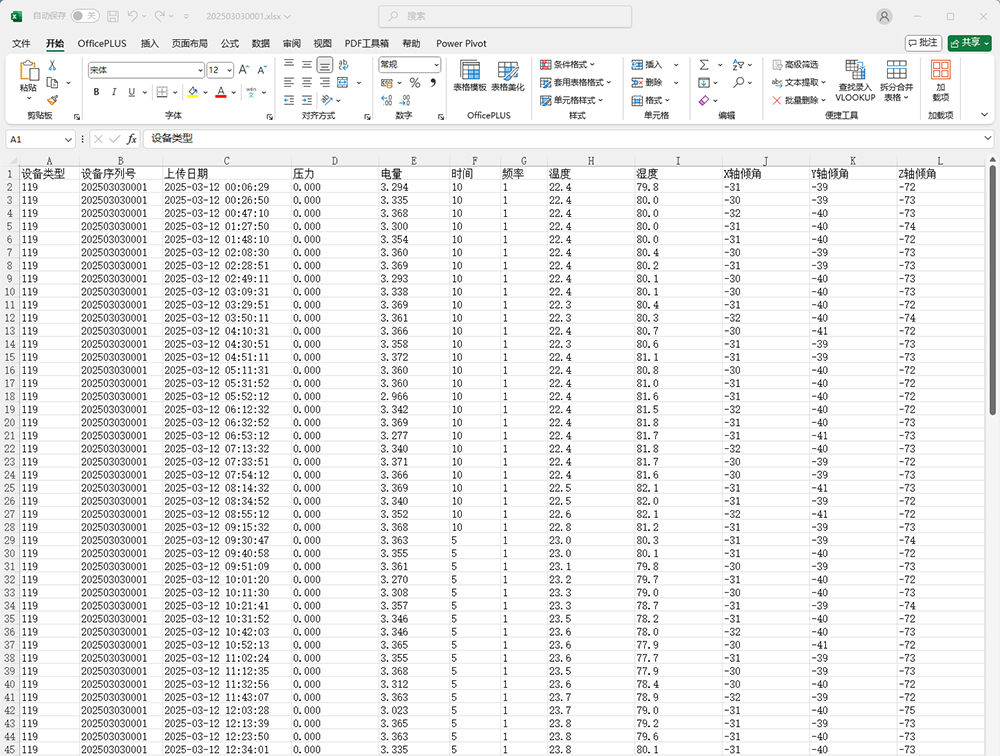Click the Save floppy disk icon

point(113,16)
